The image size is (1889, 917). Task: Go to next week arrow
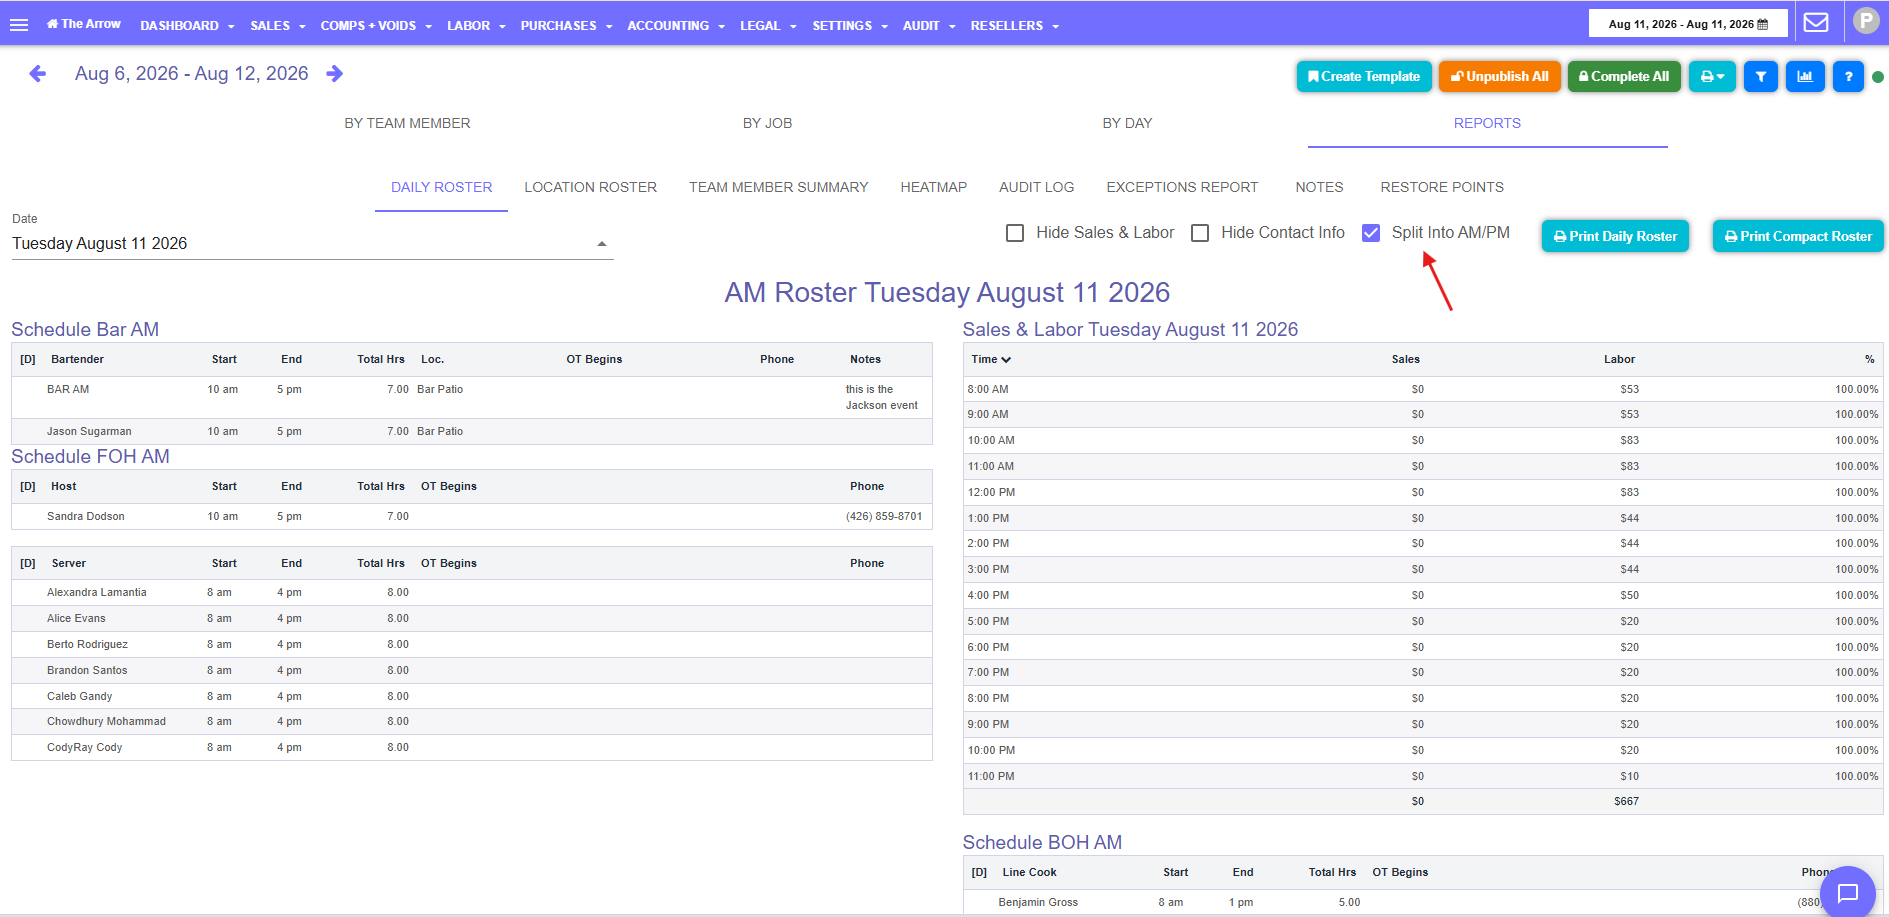click(x=335, y=74)
